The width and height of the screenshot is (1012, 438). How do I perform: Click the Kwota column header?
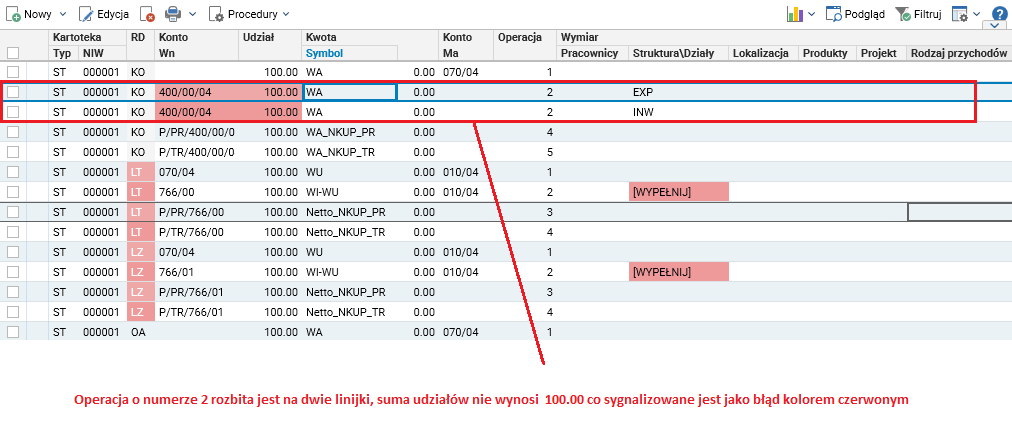(370, 37)
